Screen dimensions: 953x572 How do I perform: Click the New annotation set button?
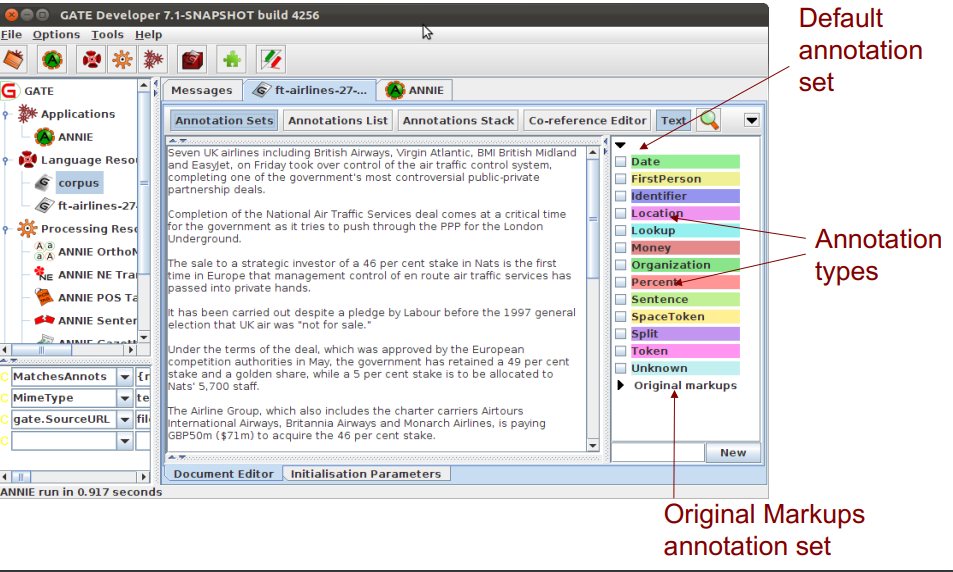[733, 452]
